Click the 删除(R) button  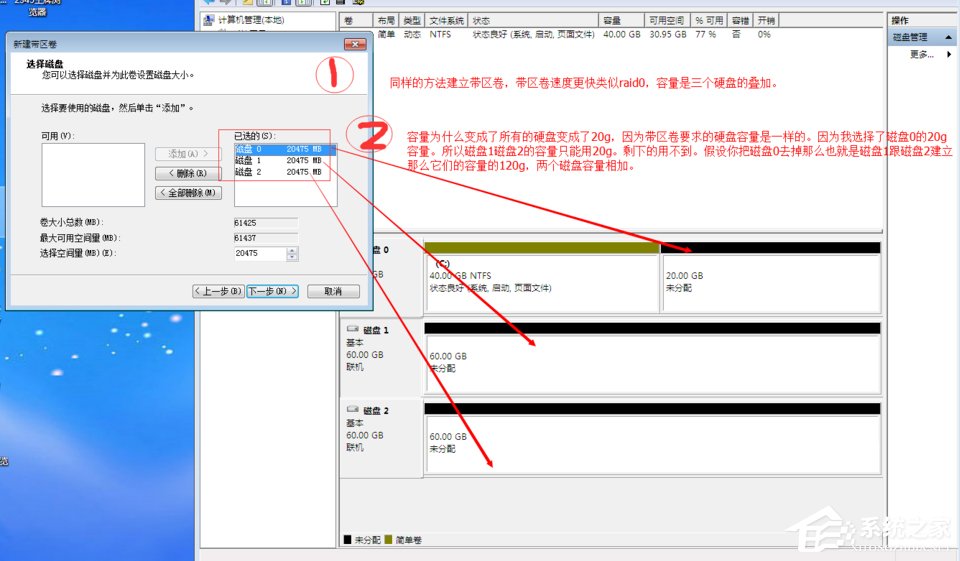pyautogui.click(x=188, y=173)
